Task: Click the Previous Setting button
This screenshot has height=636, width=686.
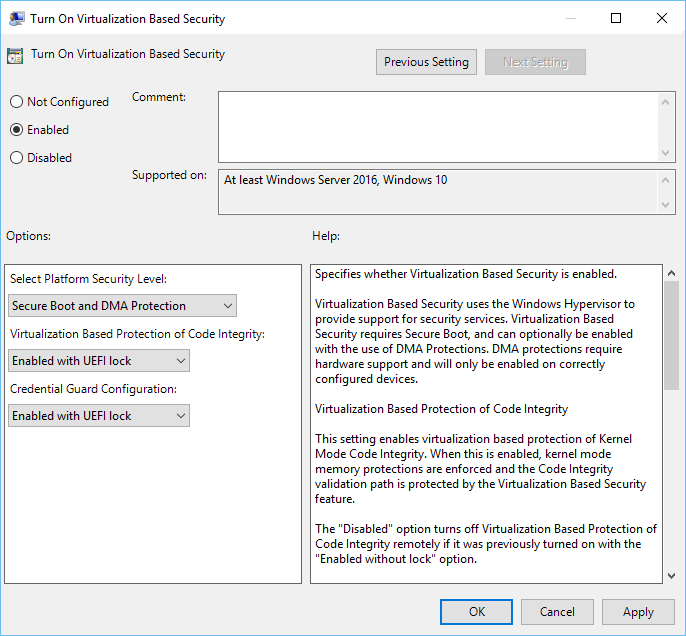Action: coord(426,62)
